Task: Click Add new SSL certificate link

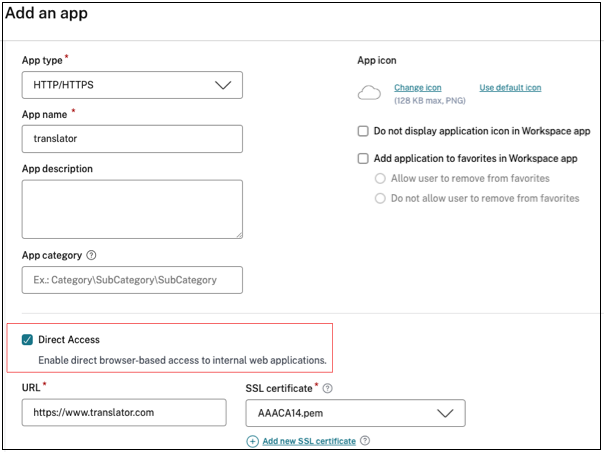Action: 309,441
